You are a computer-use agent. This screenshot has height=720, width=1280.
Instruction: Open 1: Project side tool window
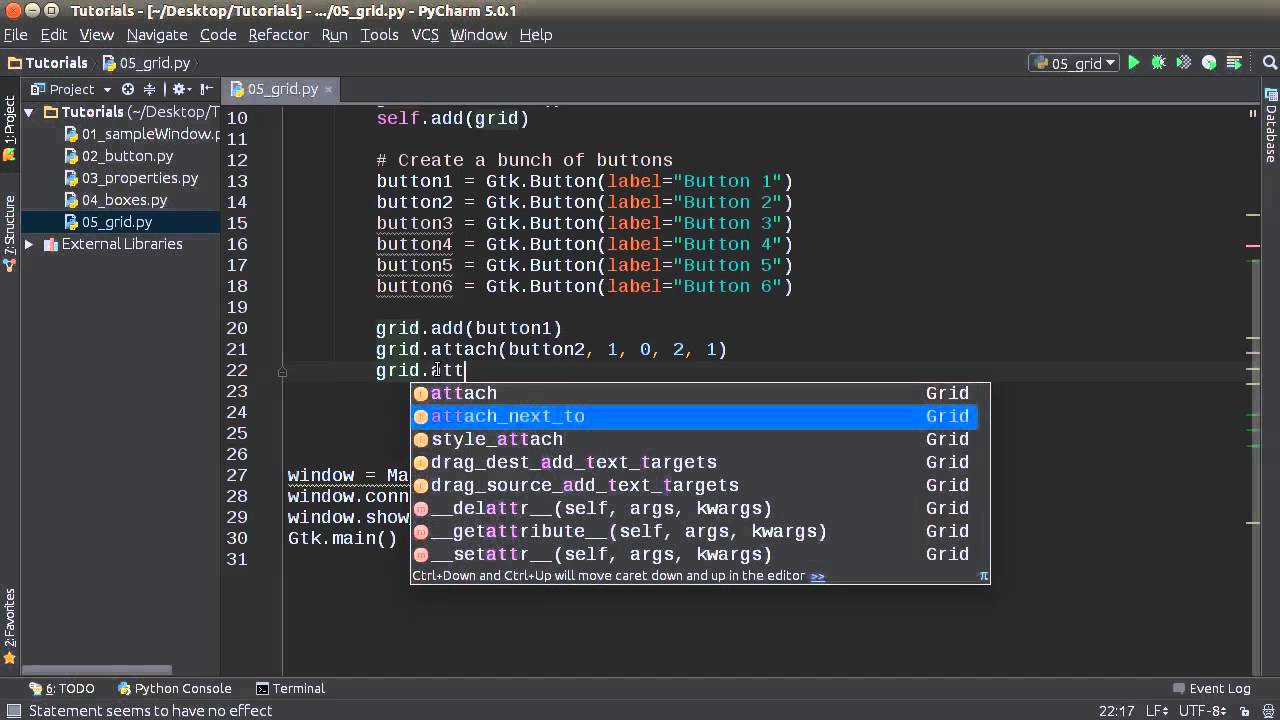click(x=9, y=130)
